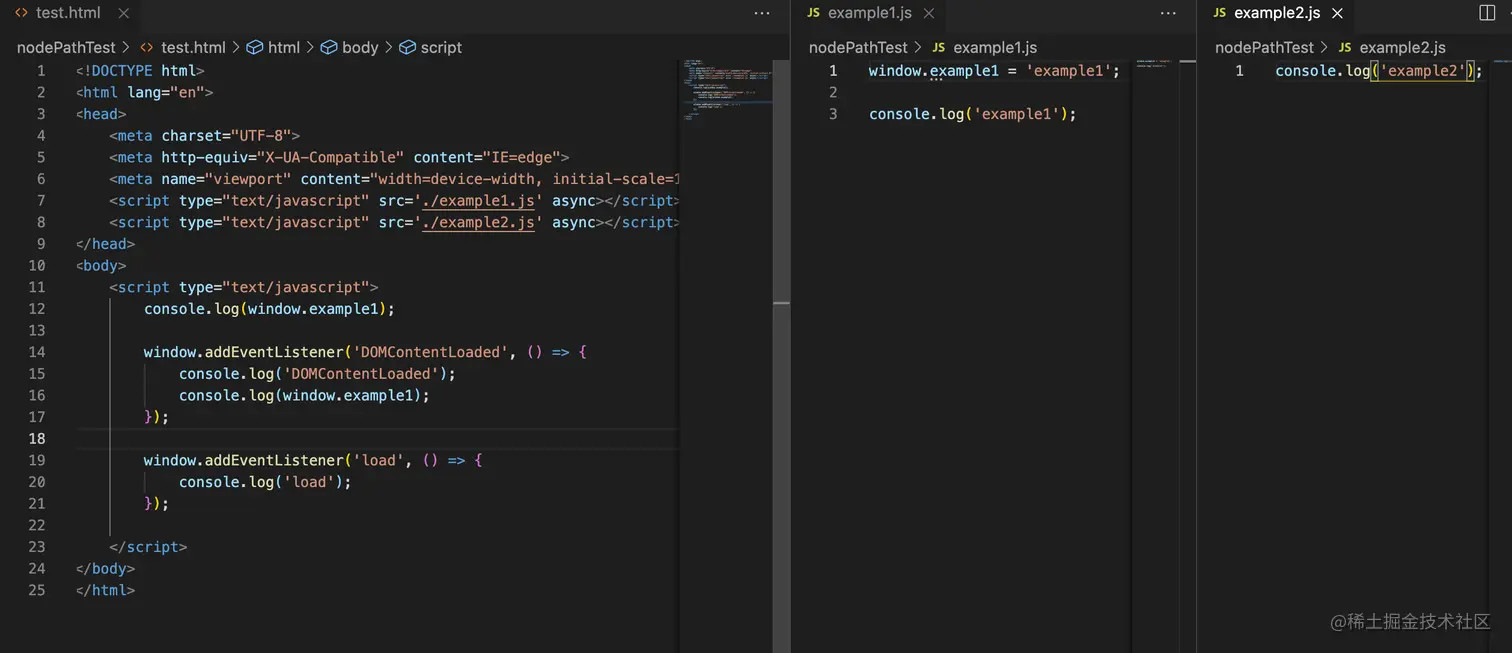1512x653 pixels.
Task: Click nodePathTest in the test.html breadcrumb
Action: point(66,47)
